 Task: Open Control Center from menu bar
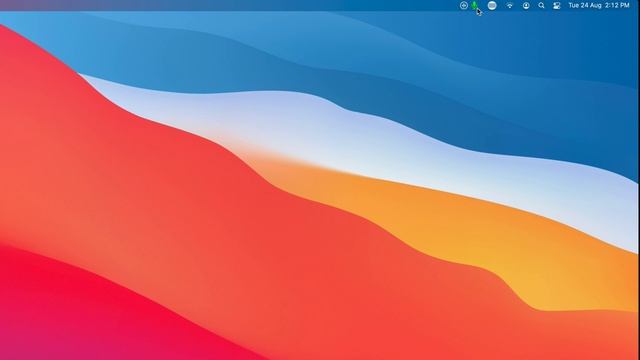pos(557,6)
